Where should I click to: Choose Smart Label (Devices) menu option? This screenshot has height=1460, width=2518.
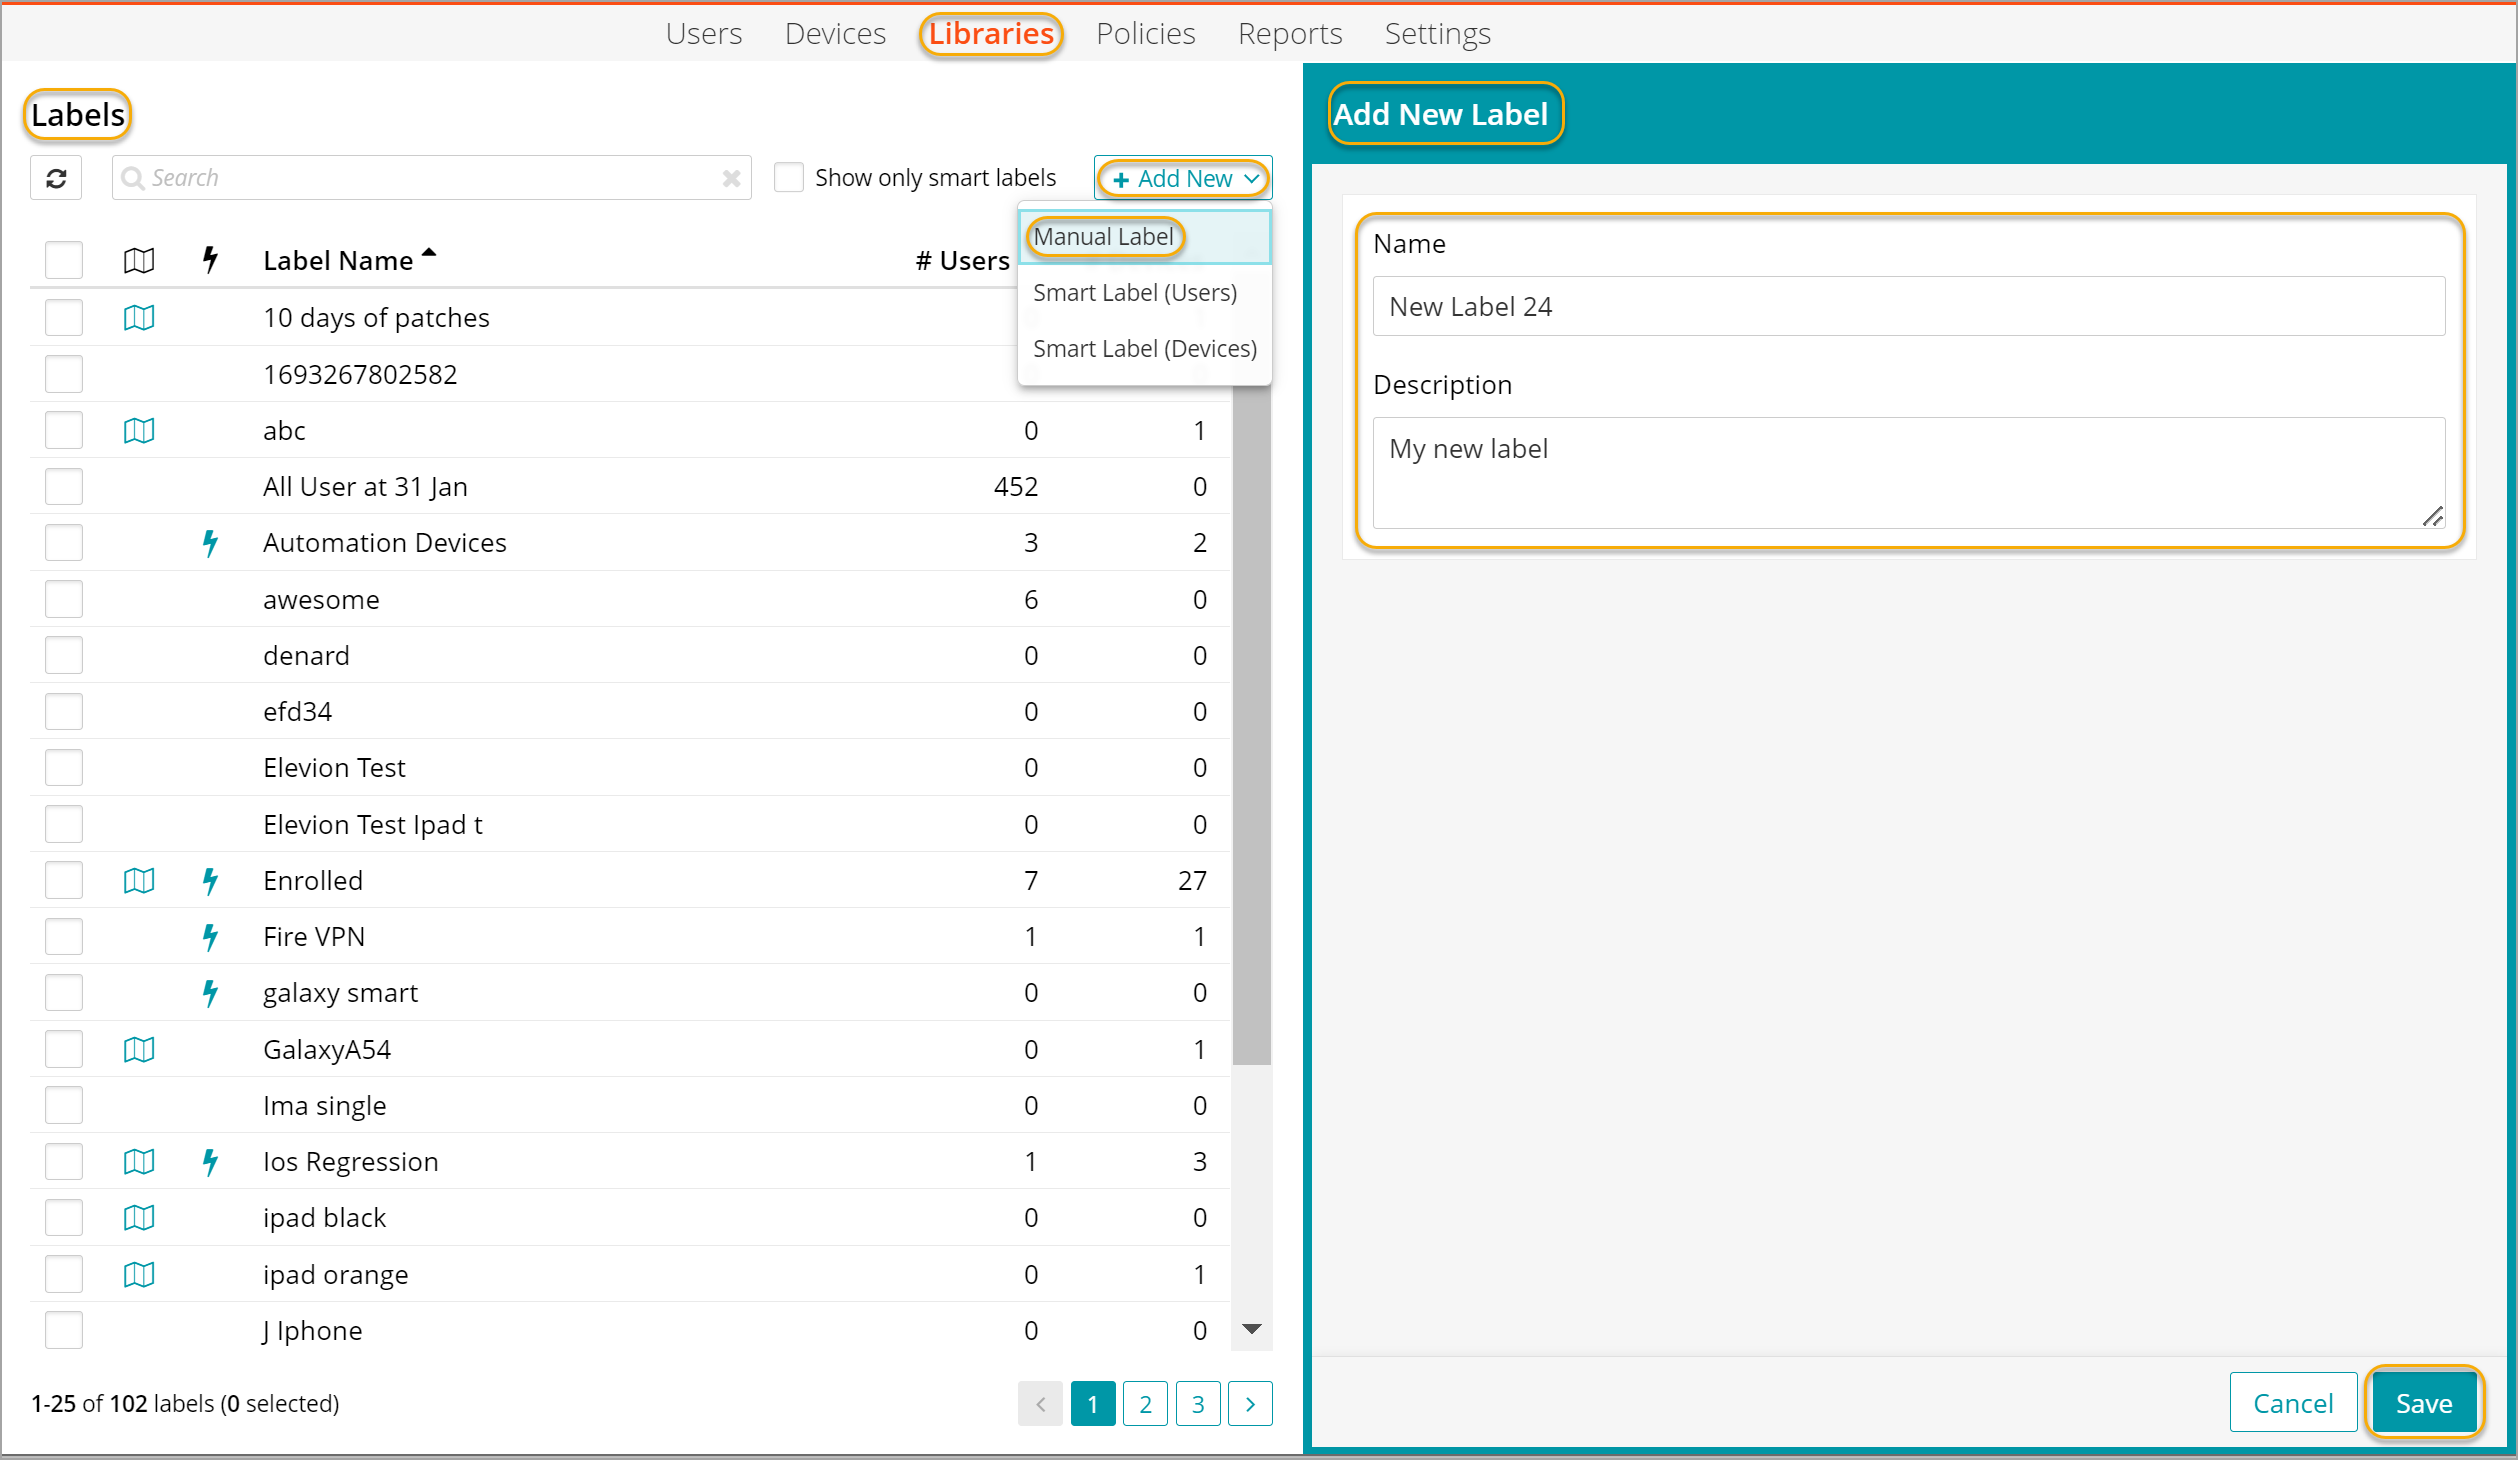pos(1144,349)
